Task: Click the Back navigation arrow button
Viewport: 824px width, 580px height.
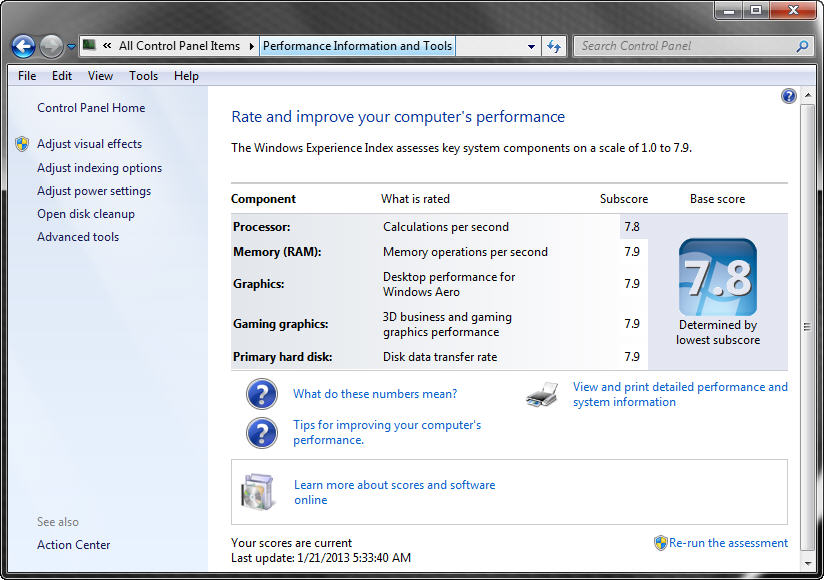Action: [24, 47]
